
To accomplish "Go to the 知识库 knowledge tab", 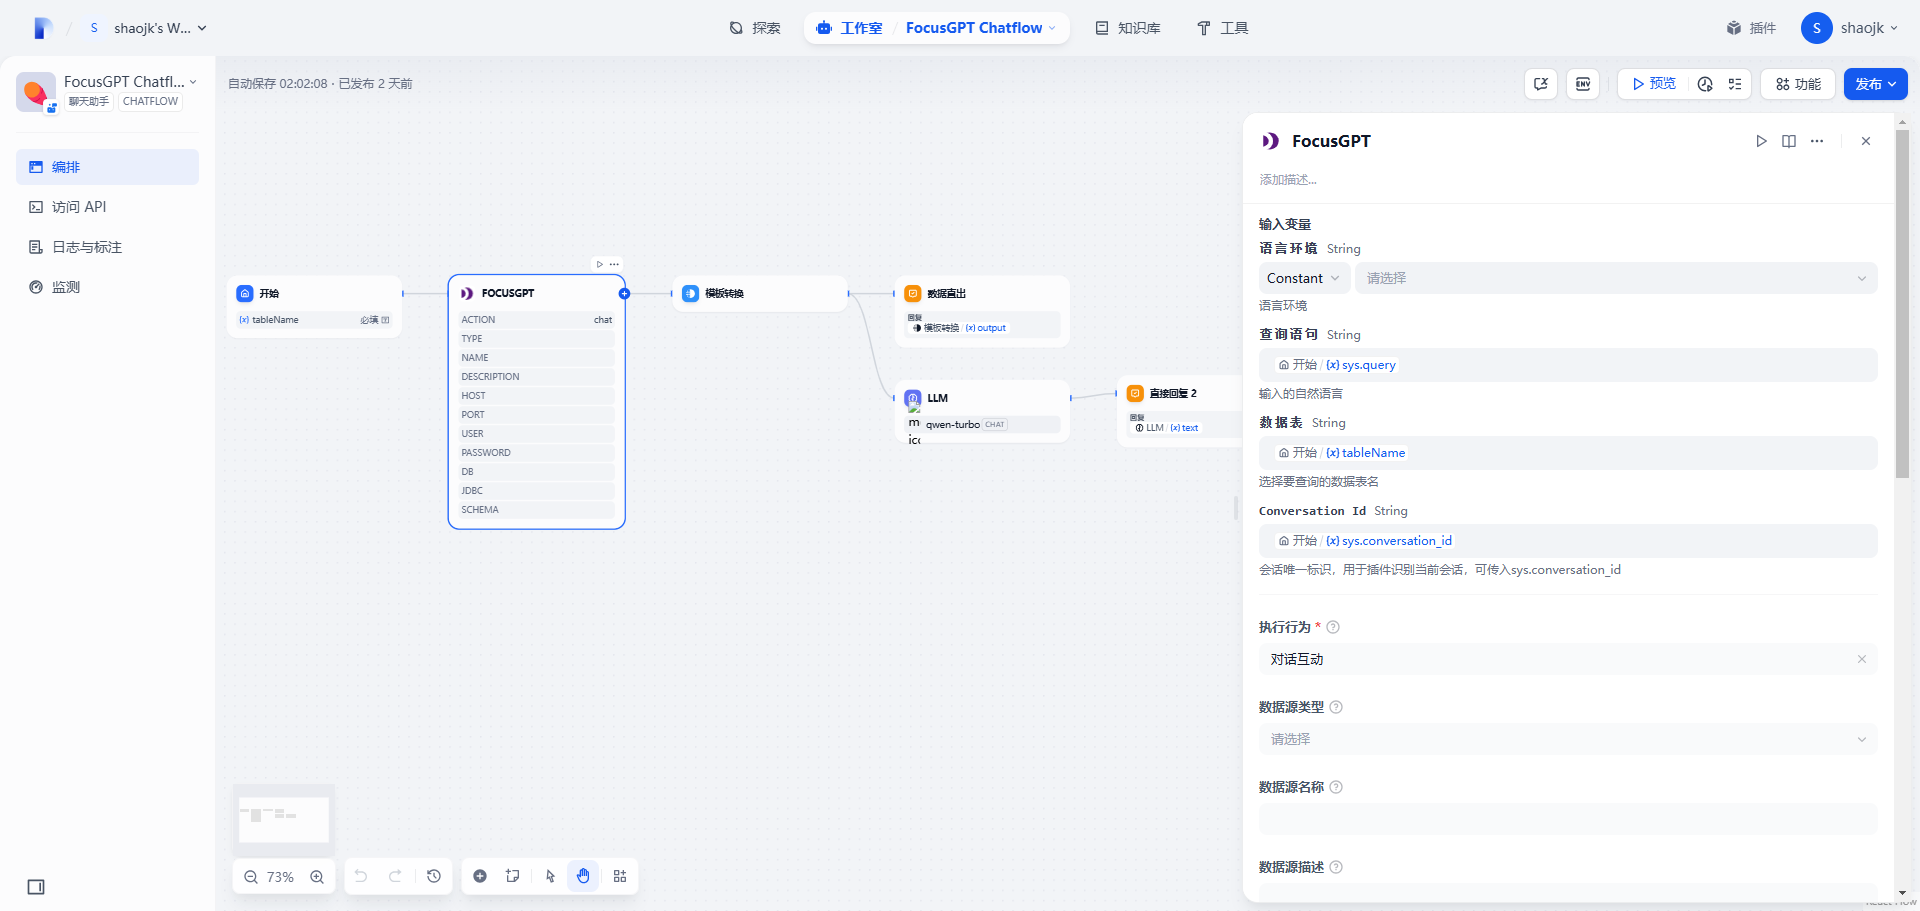I will click(x=1128, y=28).
